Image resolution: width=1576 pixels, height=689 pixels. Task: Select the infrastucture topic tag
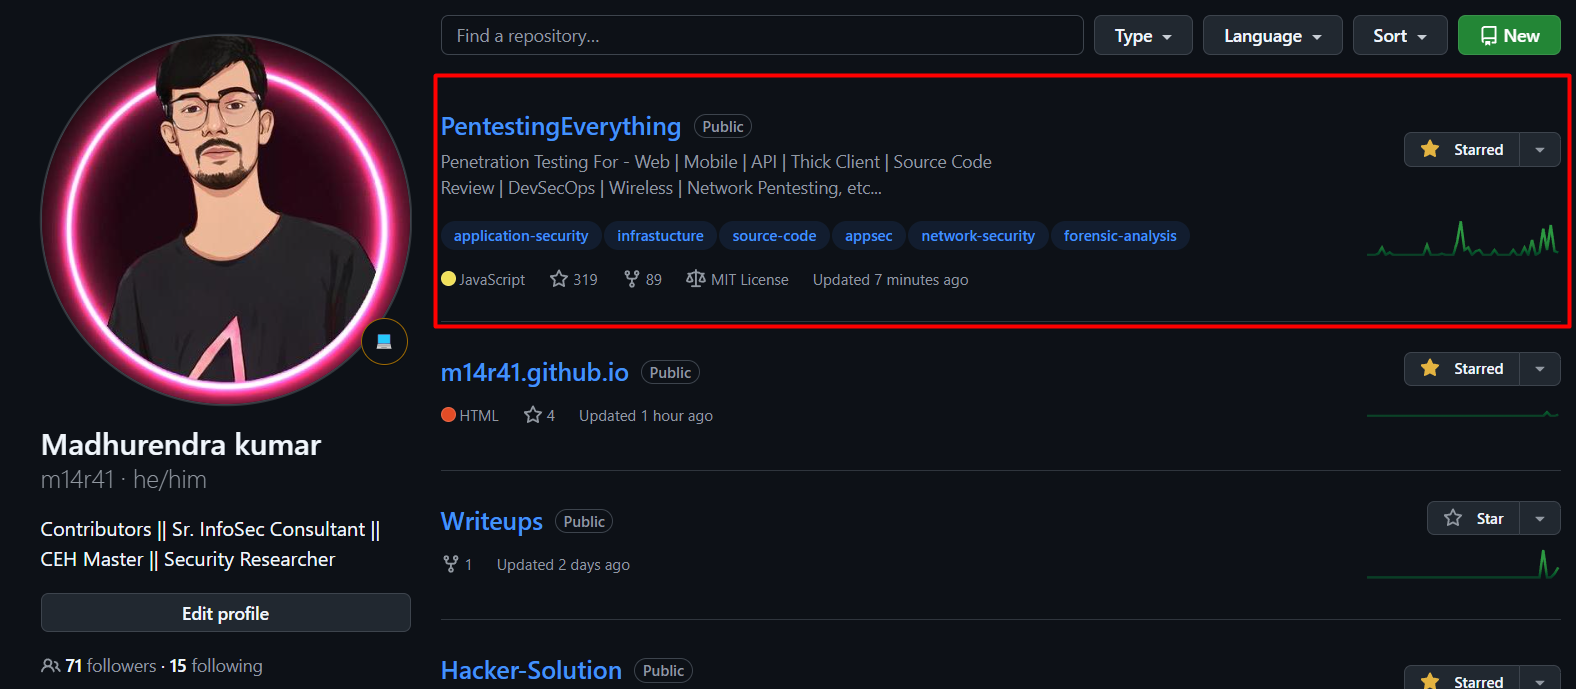pos(660,236)
